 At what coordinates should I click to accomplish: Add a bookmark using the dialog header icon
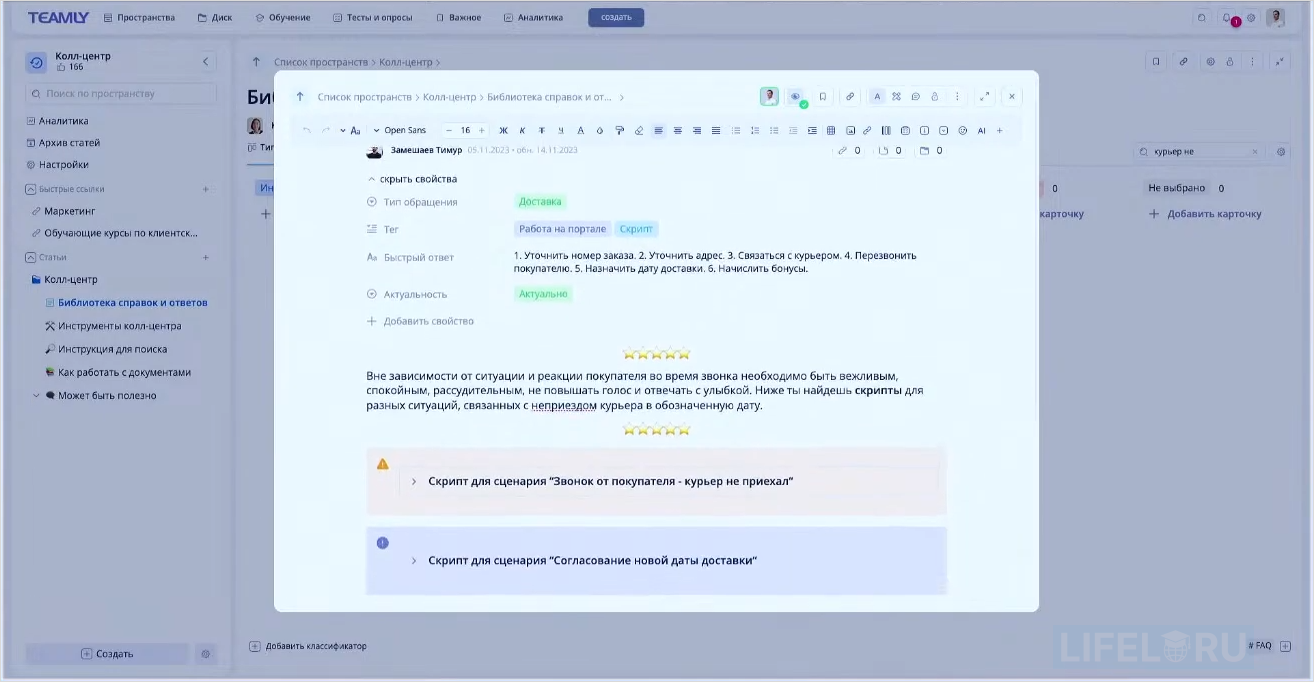click(x=823, y=96)
